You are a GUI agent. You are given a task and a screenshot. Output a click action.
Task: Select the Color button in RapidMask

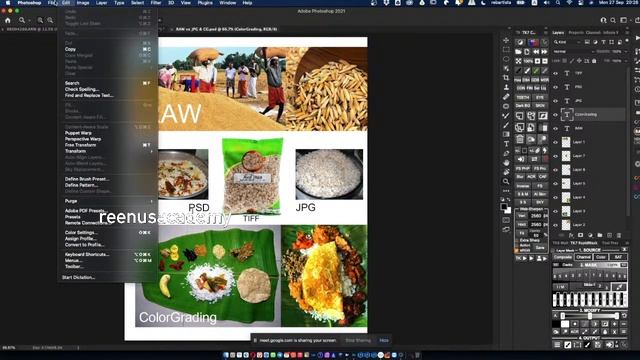click(601, 257)
